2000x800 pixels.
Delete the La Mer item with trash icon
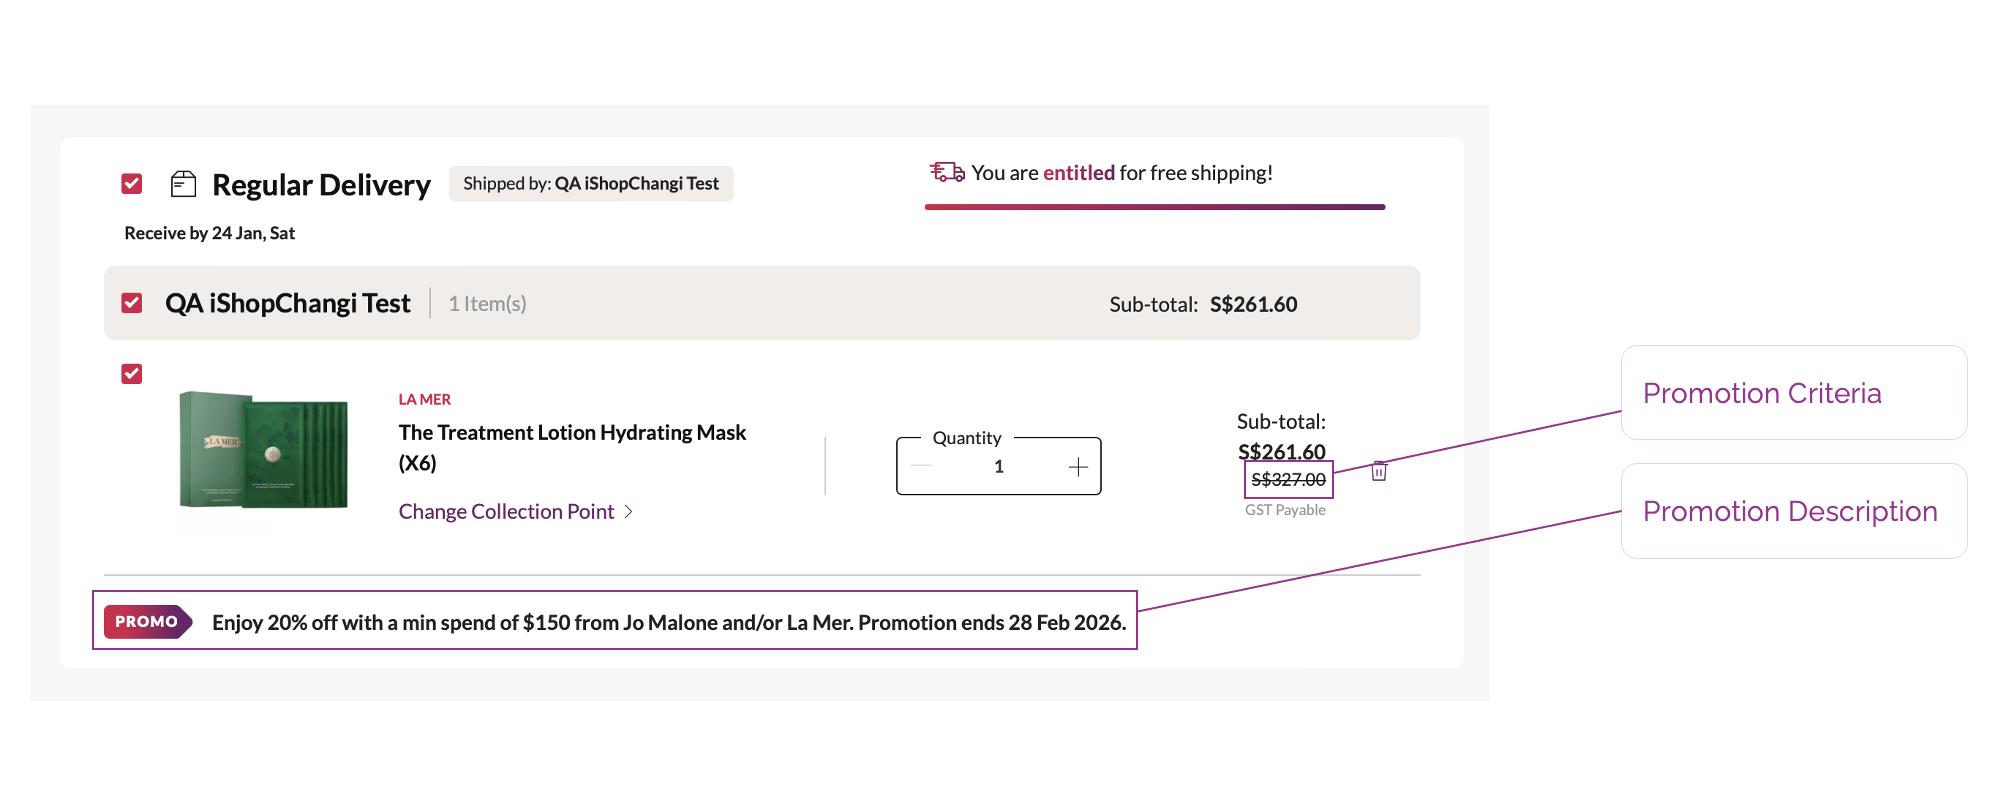coord(1379,471)
